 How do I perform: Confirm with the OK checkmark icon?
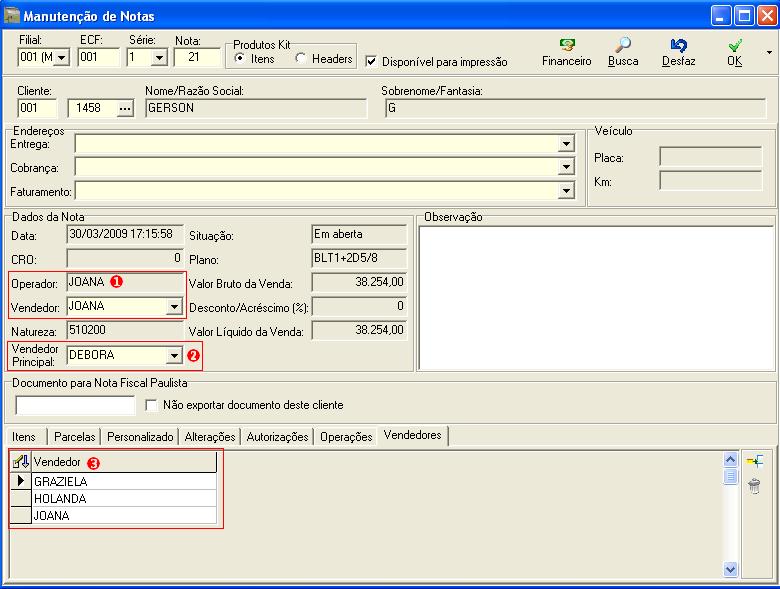[735, 47]
